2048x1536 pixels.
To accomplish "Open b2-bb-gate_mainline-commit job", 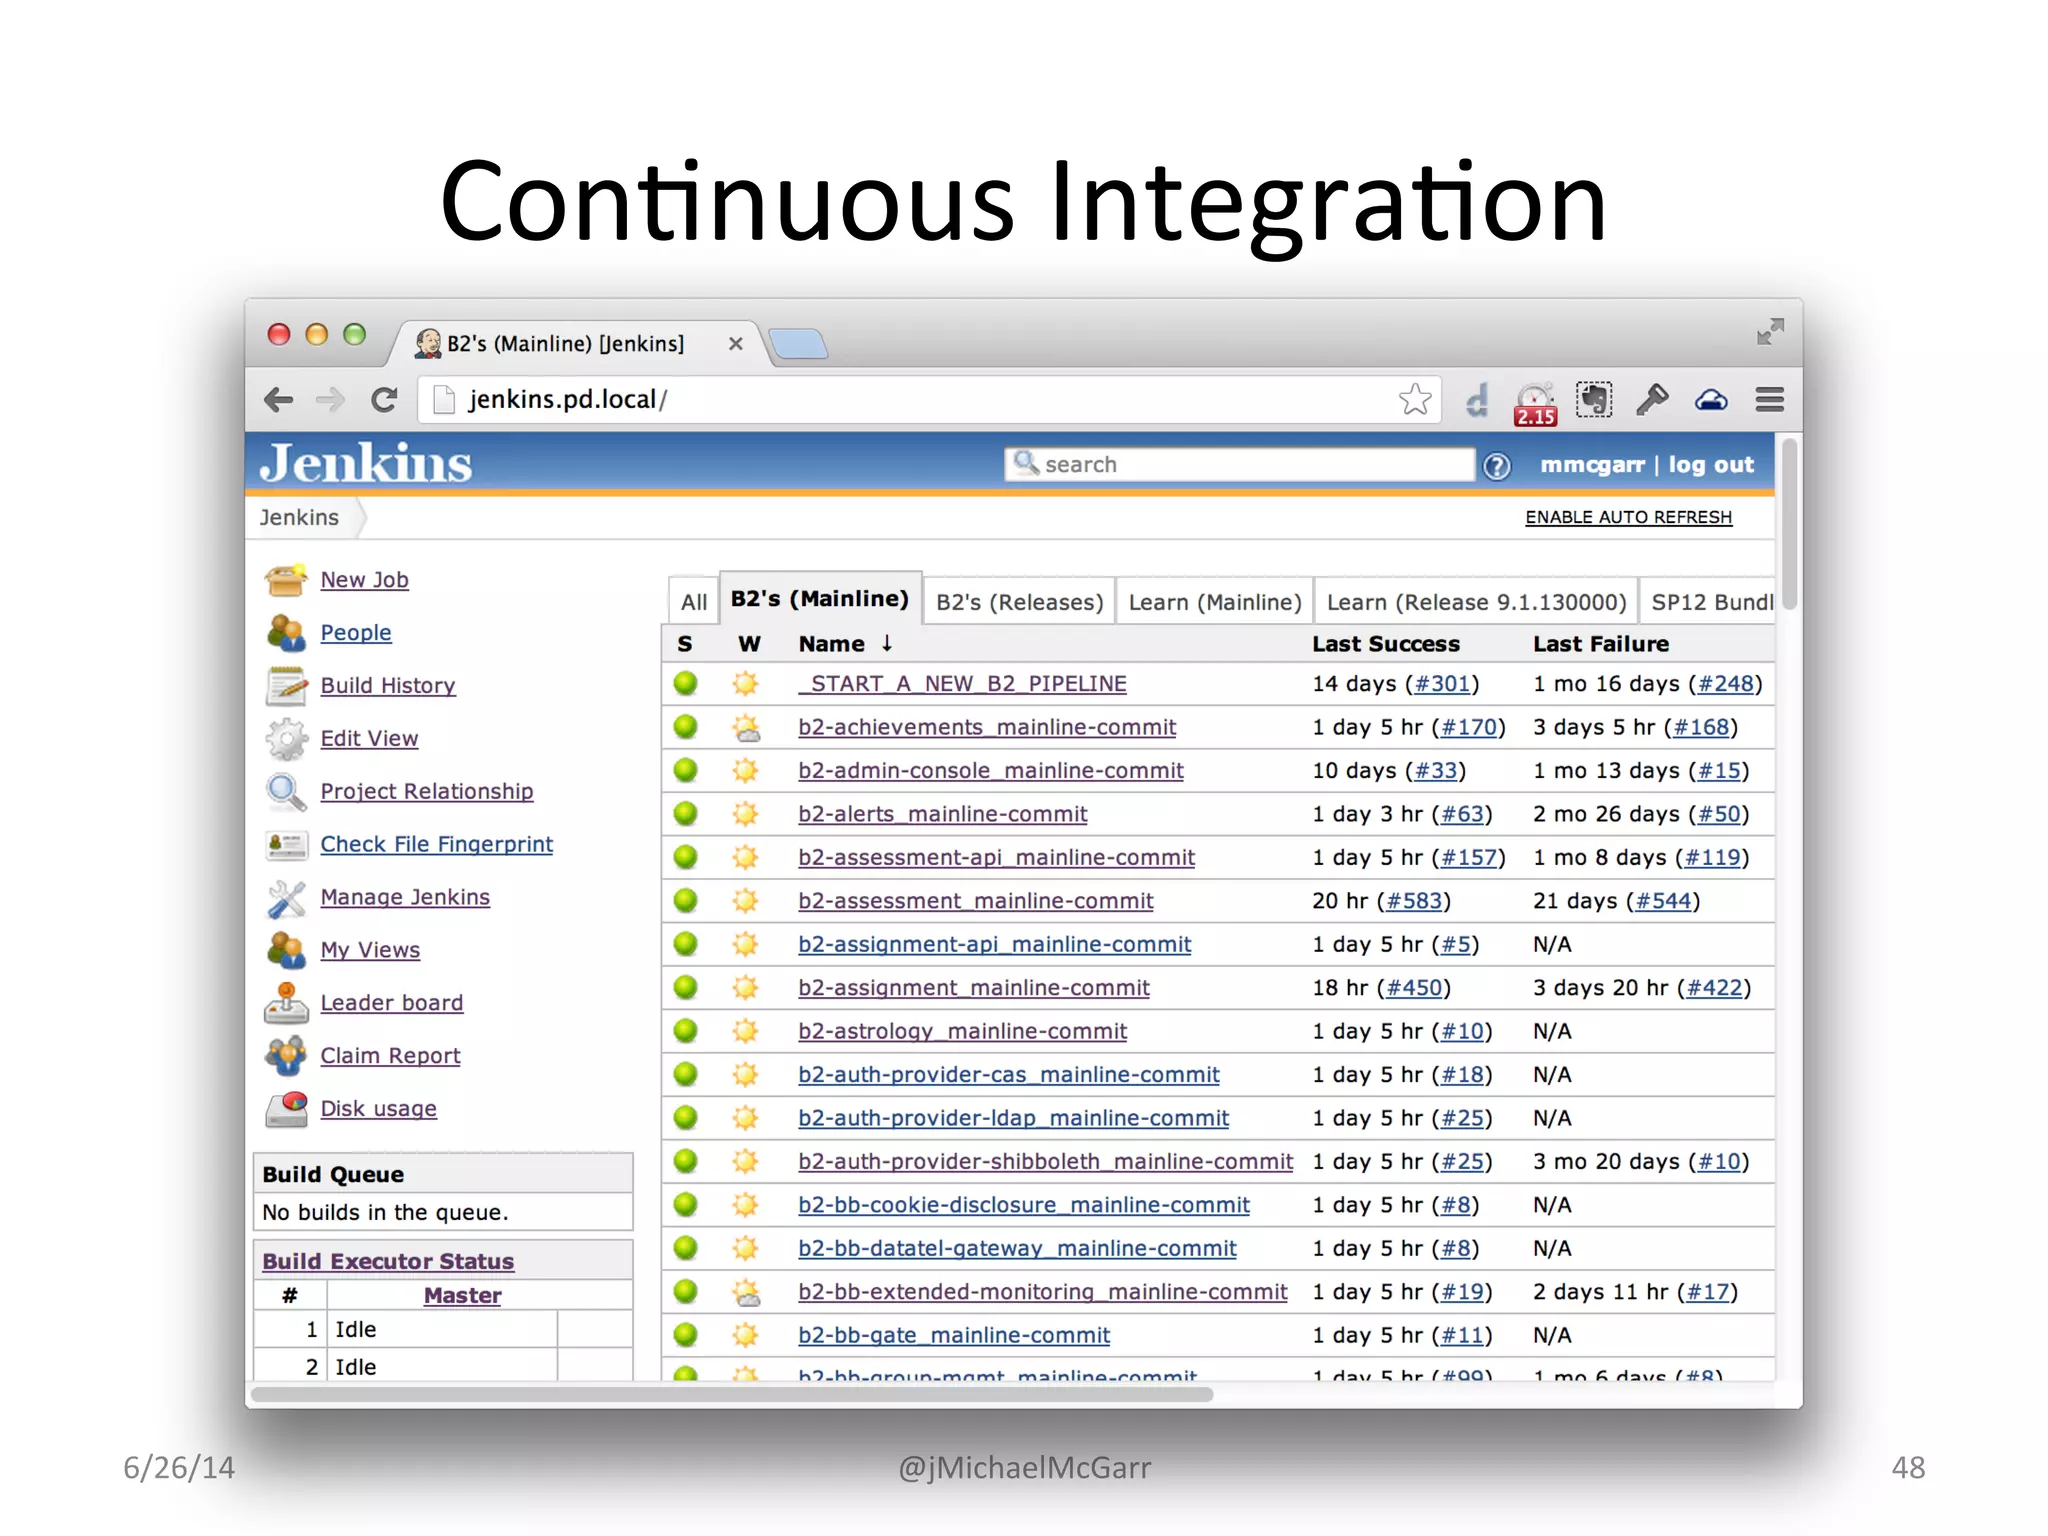I will click(x=954, y=1335).
